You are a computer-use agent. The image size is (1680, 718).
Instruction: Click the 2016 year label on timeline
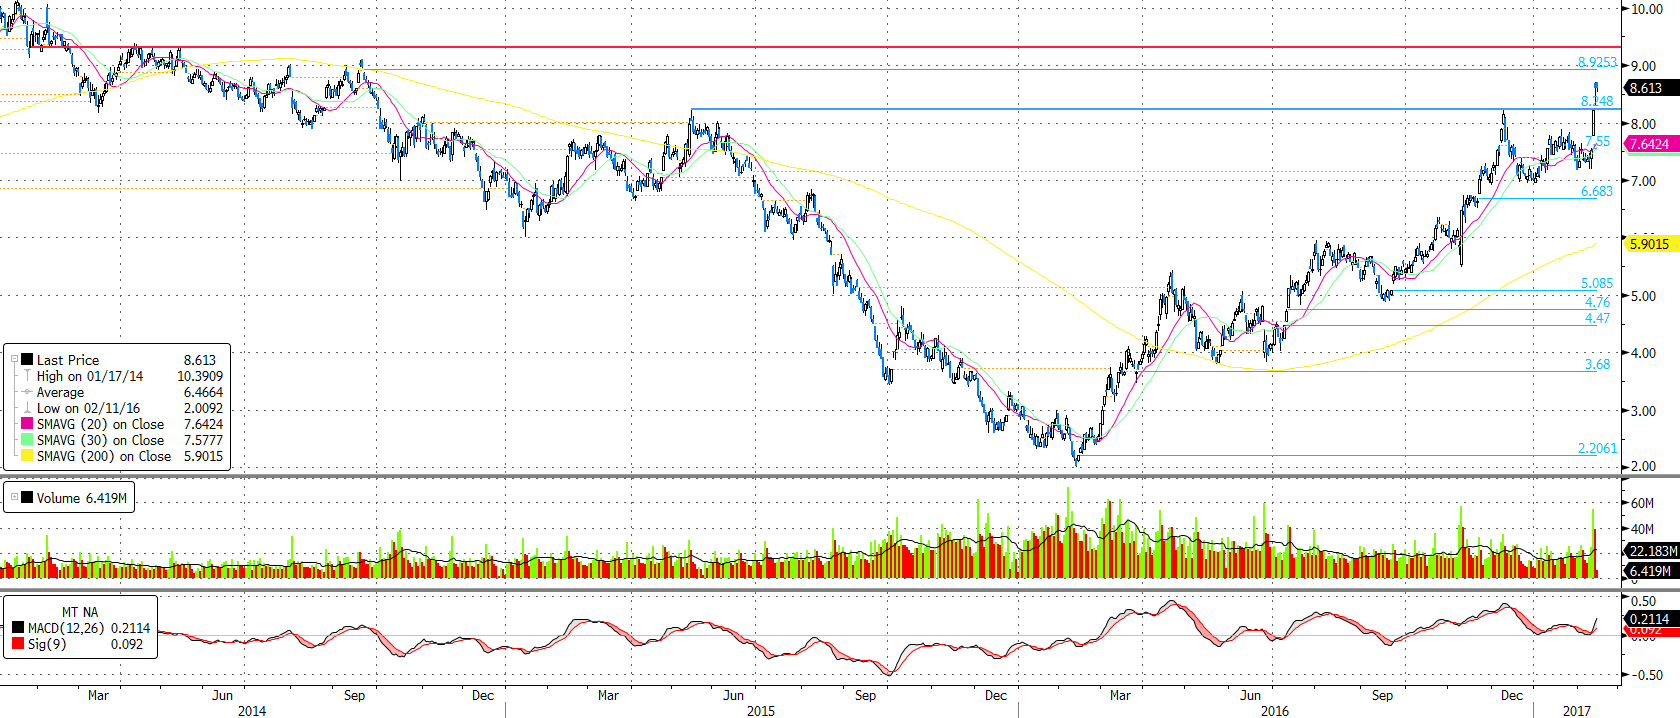click(1275, 711)
